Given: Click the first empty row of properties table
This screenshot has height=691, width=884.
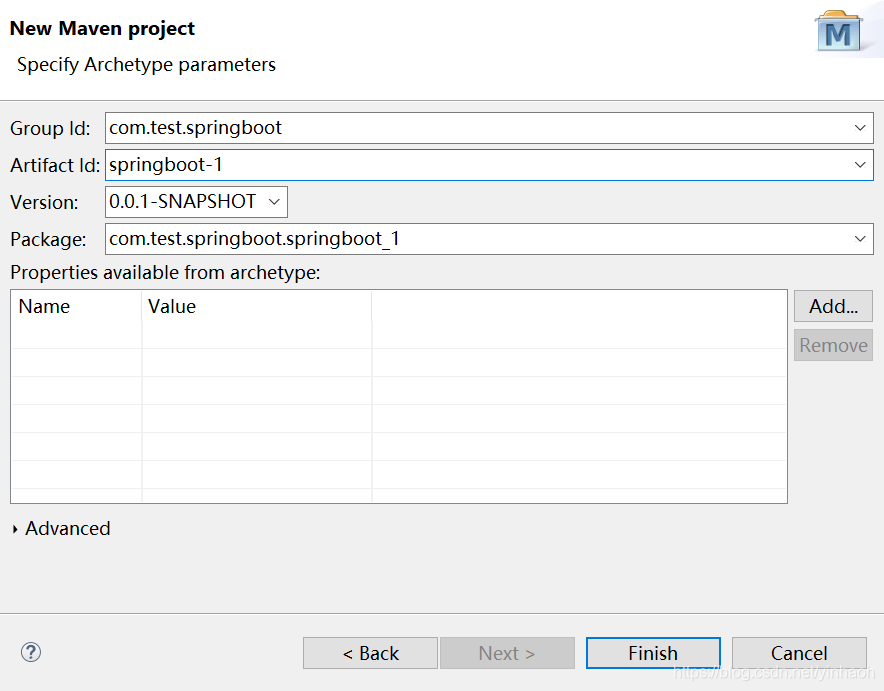Looking at the screenshot, I should tap(399, 335).
